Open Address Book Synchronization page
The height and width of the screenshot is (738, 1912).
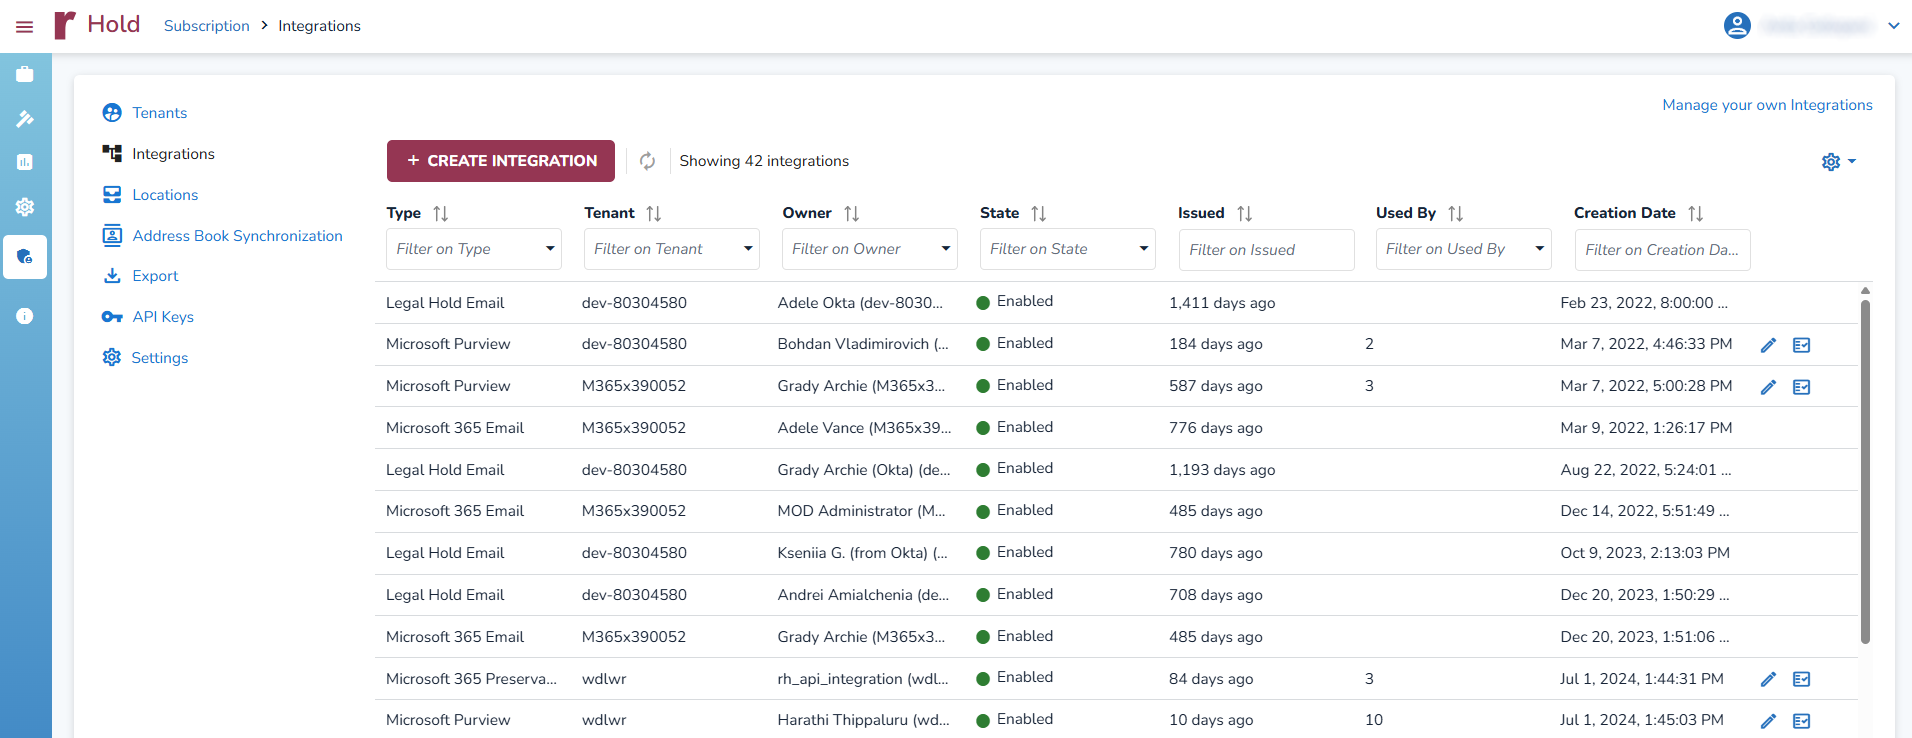pyautogui.click(x=237, y=236)
